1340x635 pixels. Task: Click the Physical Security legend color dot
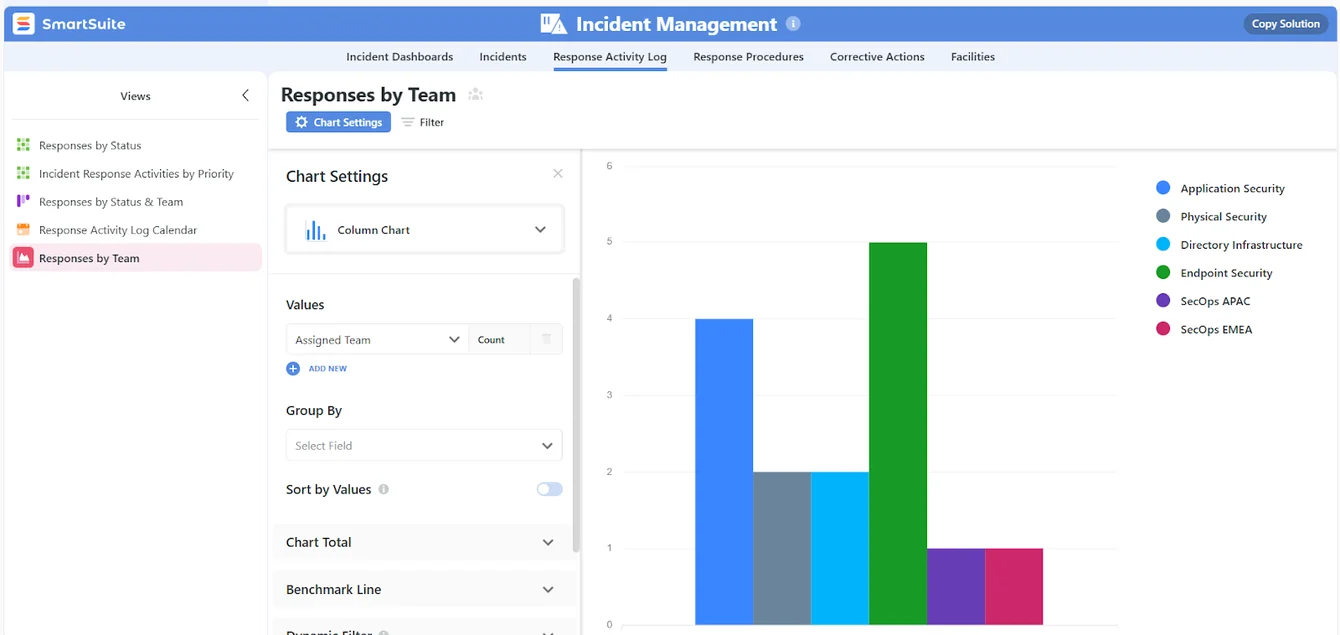click(1163, 216)
